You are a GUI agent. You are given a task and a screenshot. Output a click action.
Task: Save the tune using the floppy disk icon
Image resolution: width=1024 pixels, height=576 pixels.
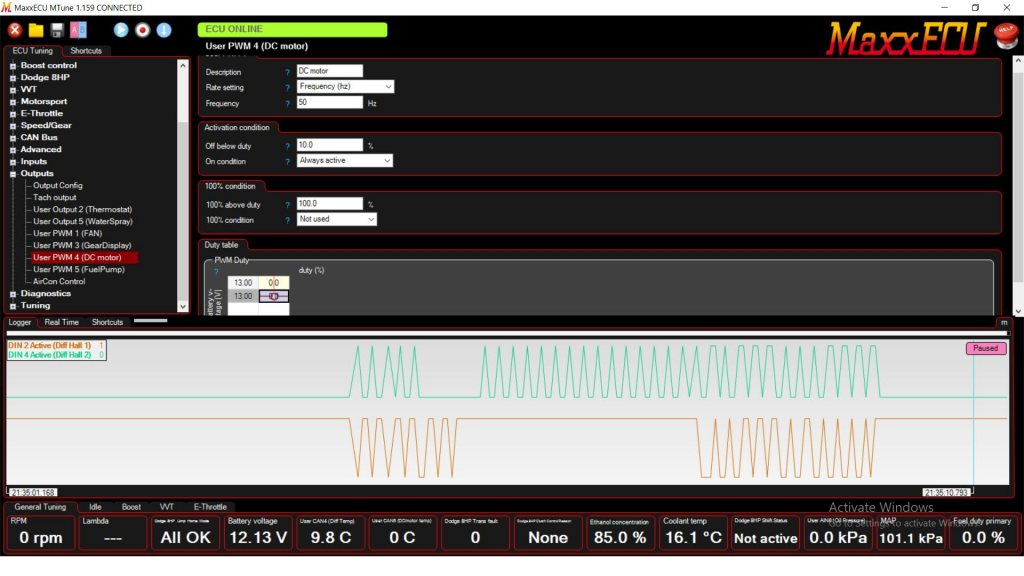(x=57, y=30)
